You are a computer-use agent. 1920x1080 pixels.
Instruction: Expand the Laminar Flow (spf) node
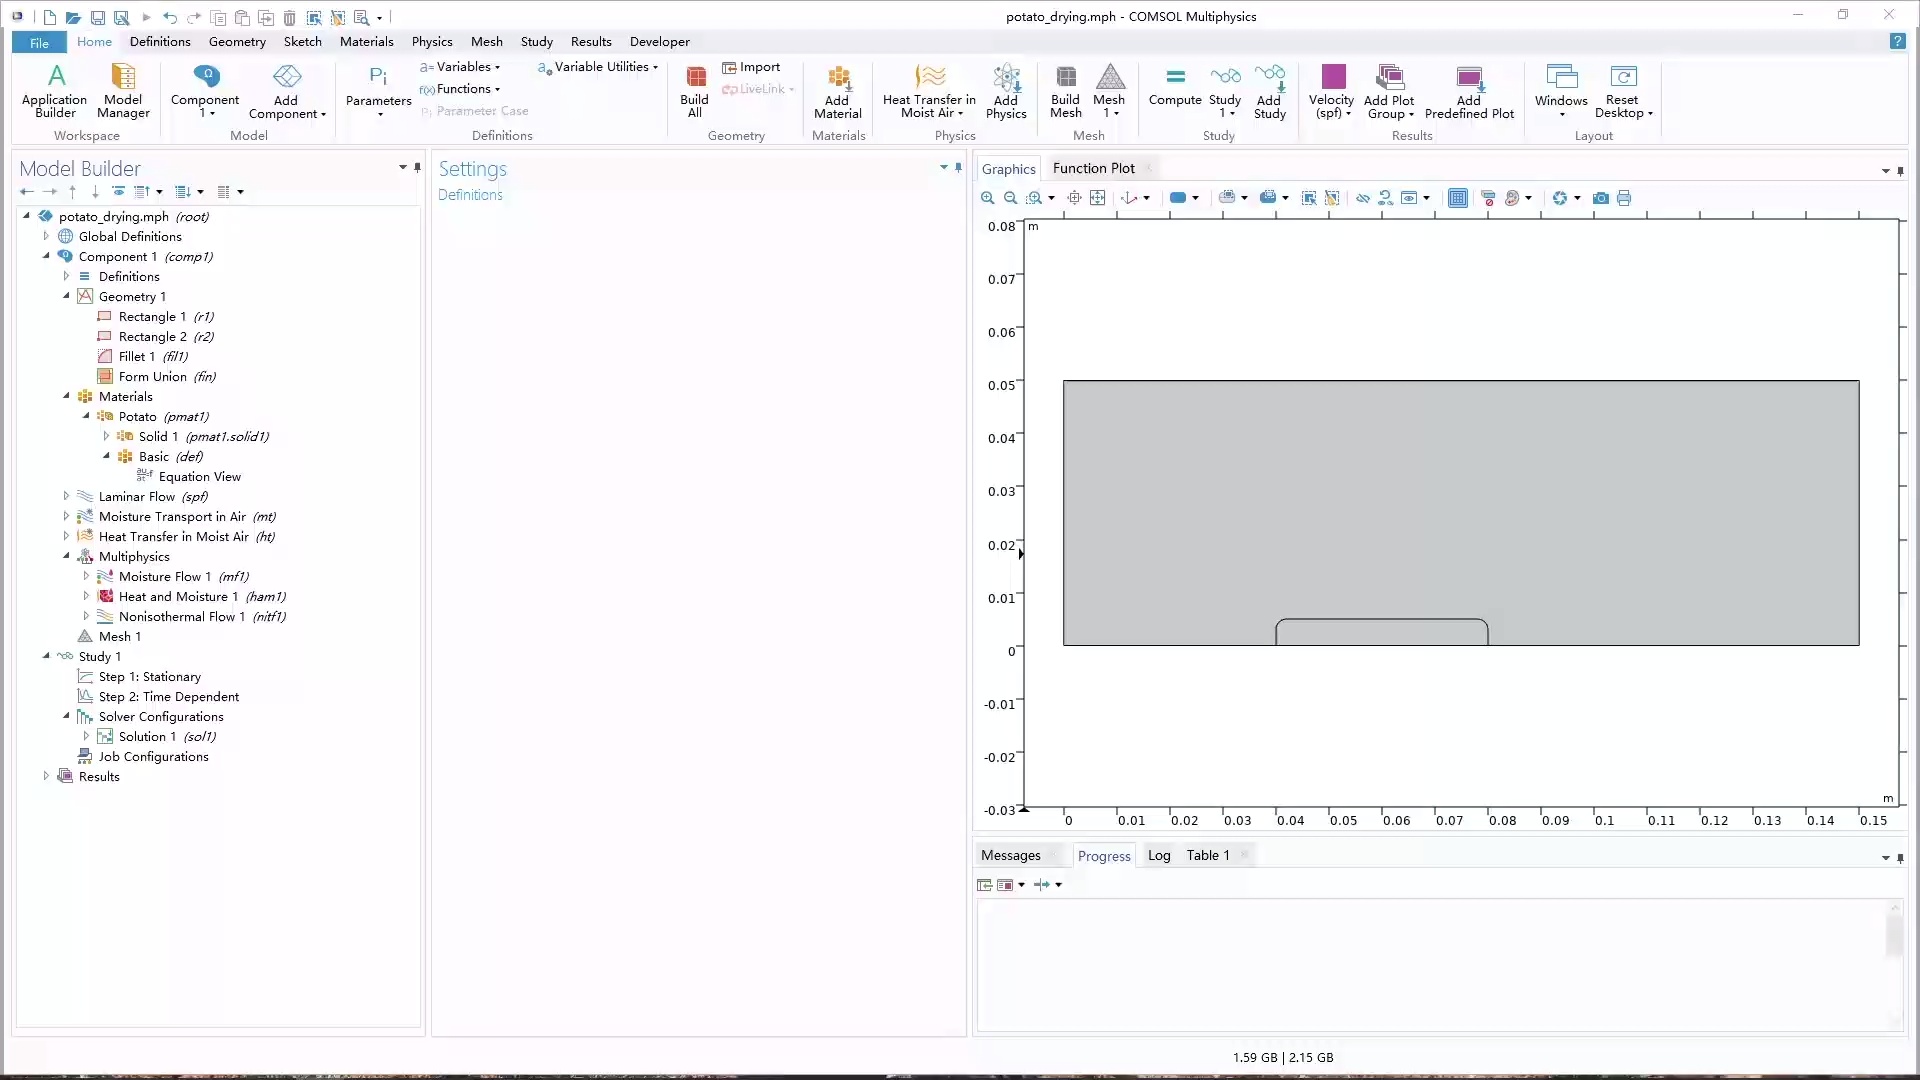(66, 496)
